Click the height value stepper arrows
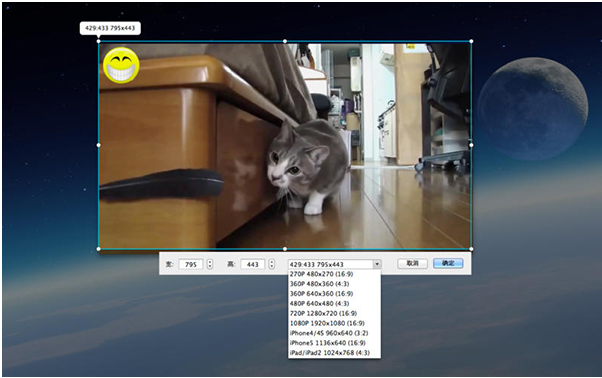The image size is (602, 378). coord(271,264)
